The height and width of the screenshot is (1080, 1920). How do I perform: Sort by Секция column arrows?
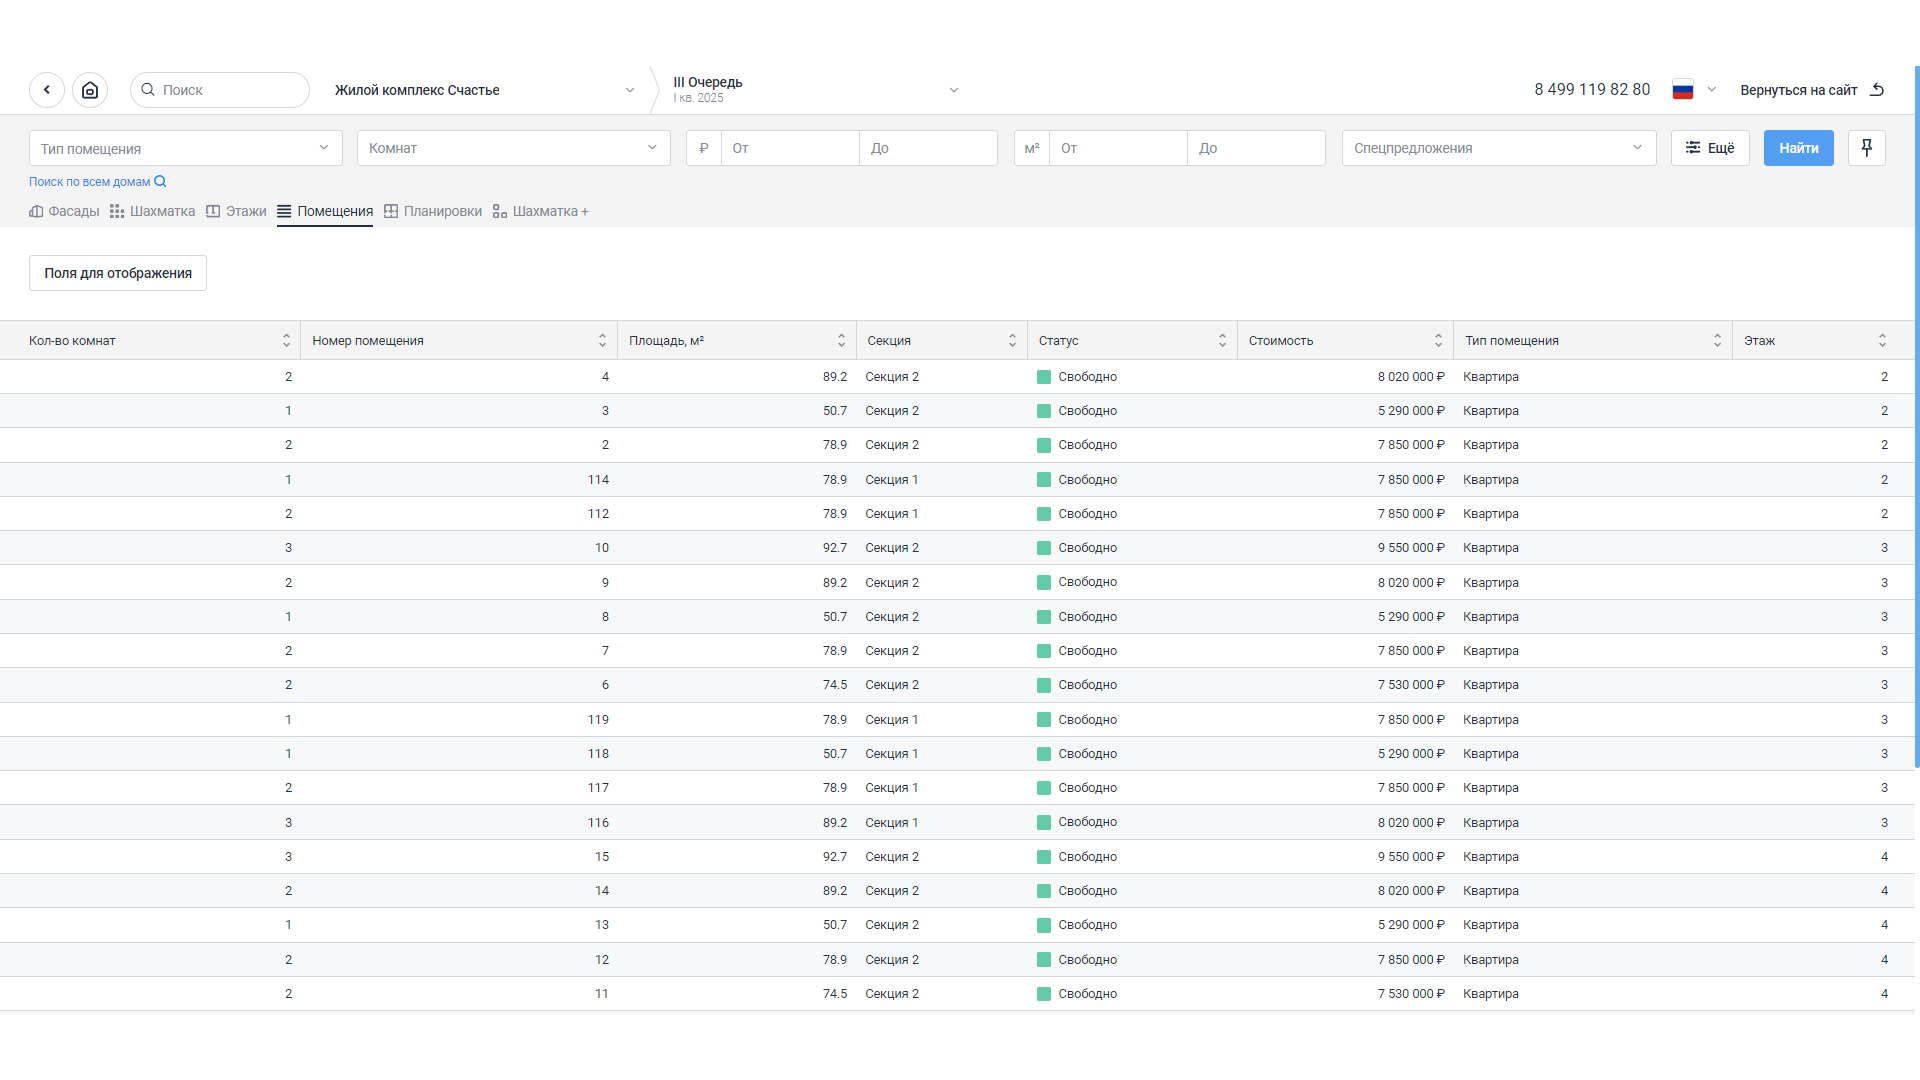point(1012,341)
